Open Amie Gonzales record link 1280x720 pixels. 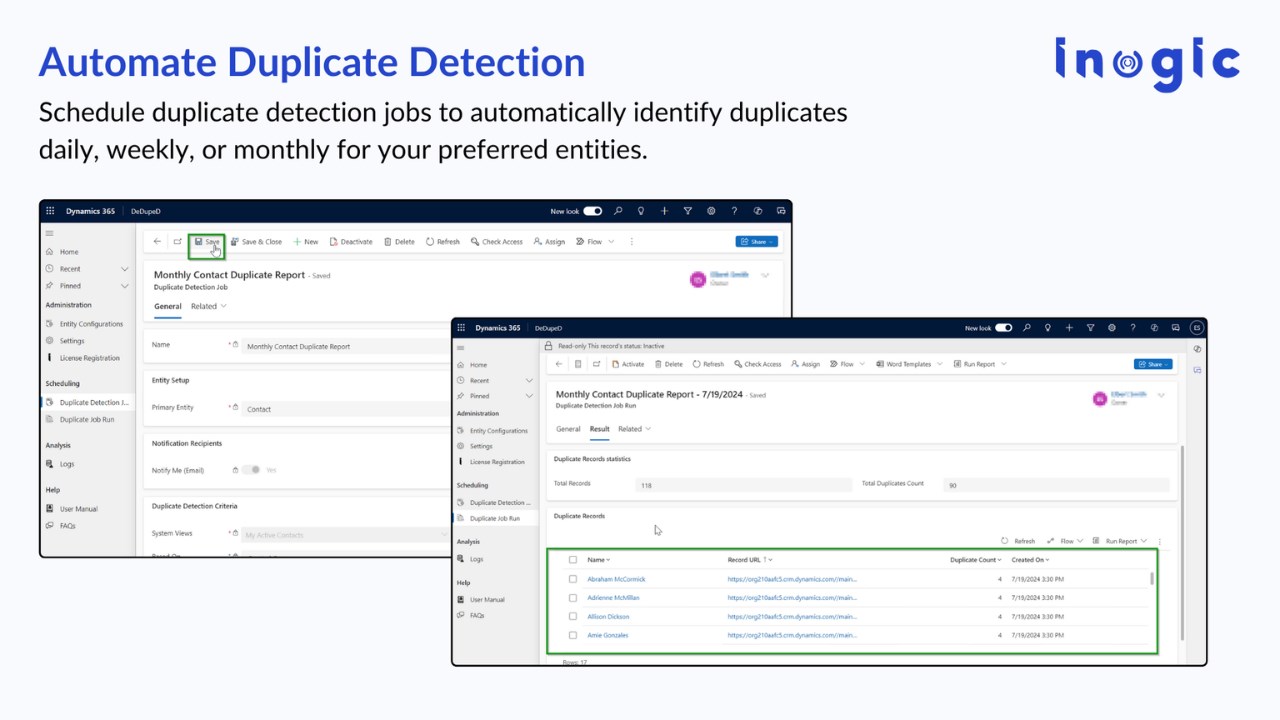click(607, 635)
